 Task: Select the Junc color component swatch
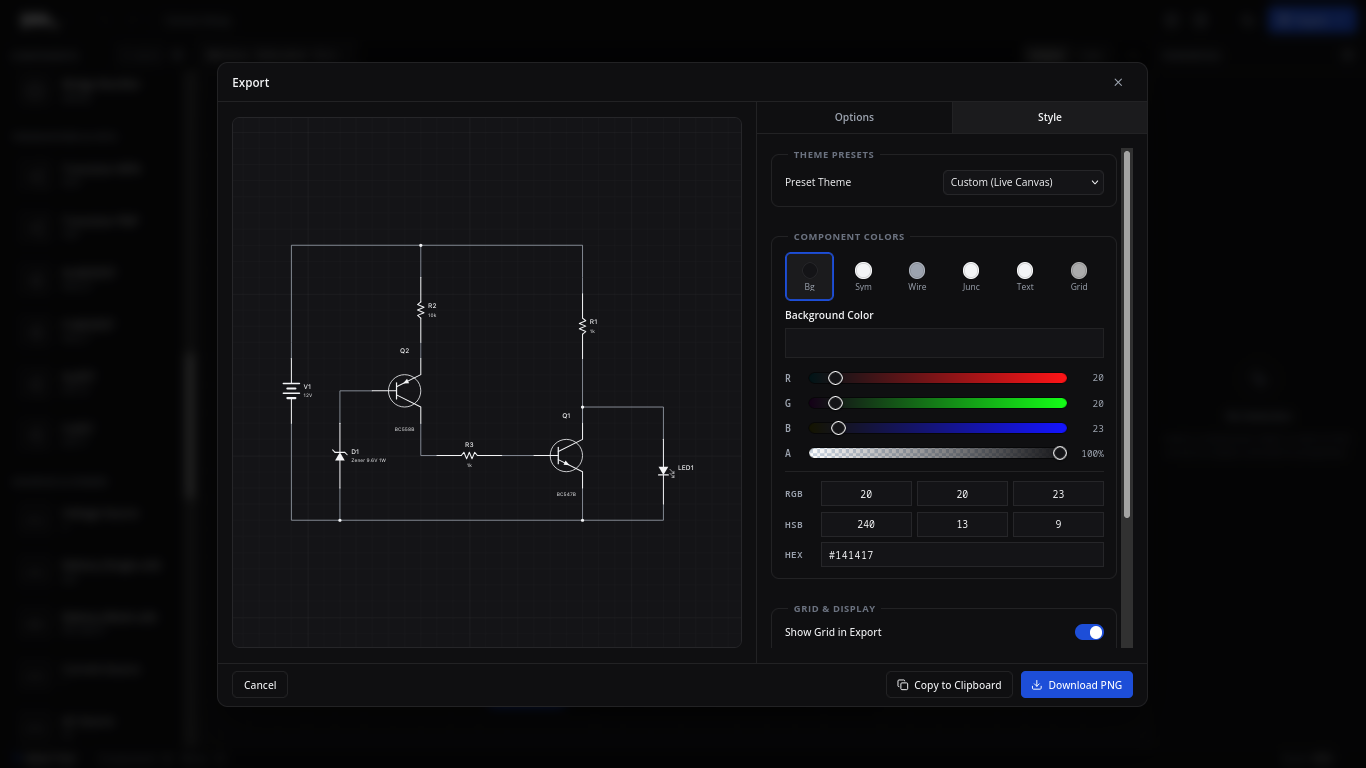[971, 276]
